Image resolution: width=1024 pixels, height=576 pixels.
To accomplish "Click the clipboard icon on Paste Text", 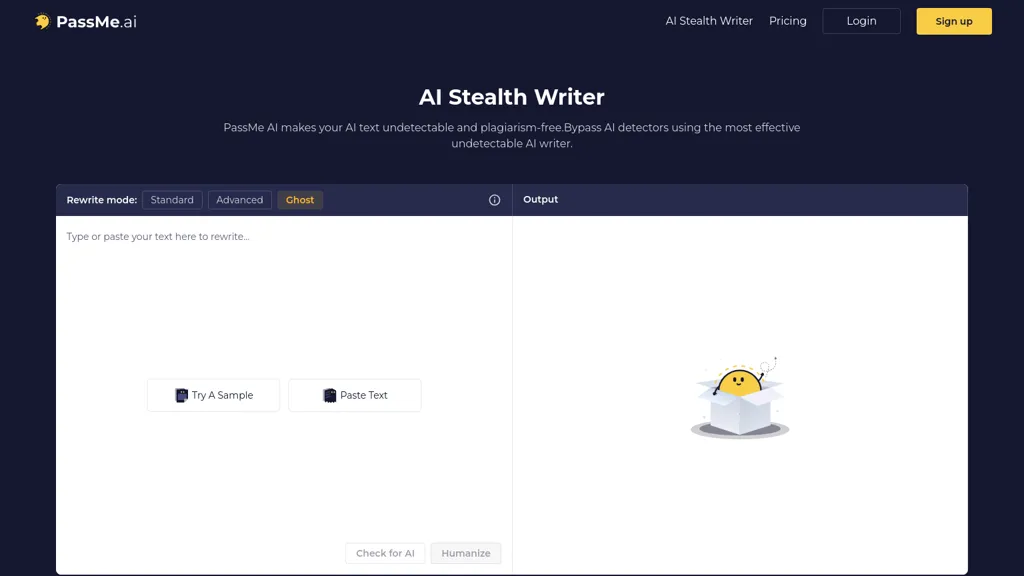I will [x=329, y=395].
